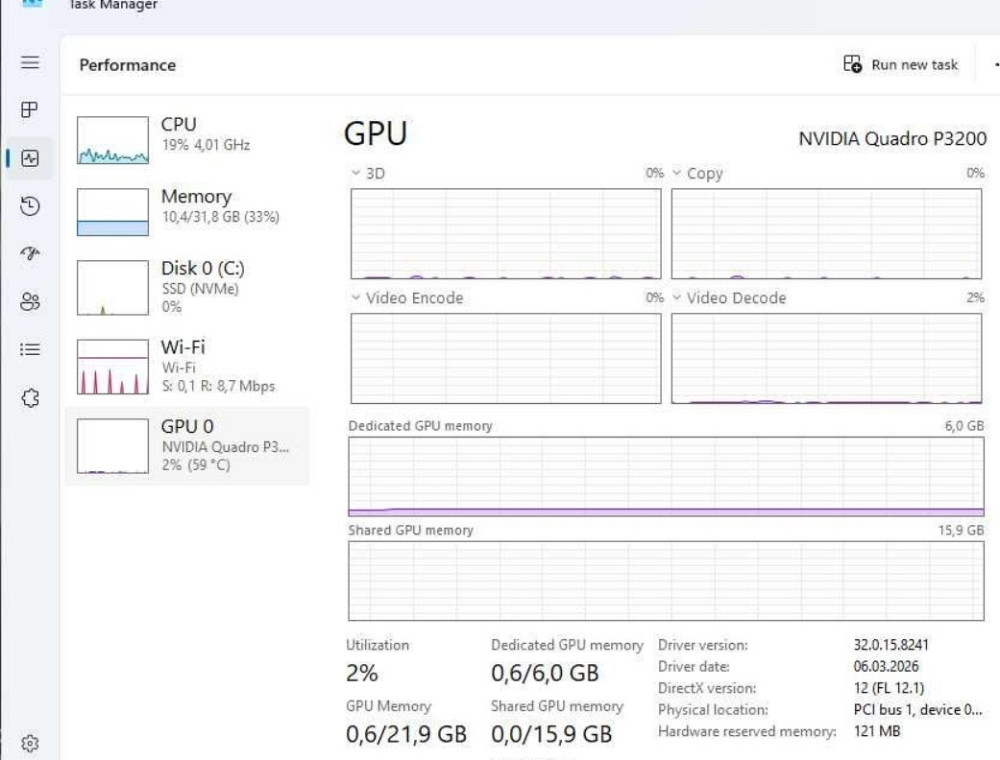Image resolution: width=1000 pixels, height=760 pixels.
Task: Open the Startup apps page
Action: pyautogui.click(x=30, y=254)
